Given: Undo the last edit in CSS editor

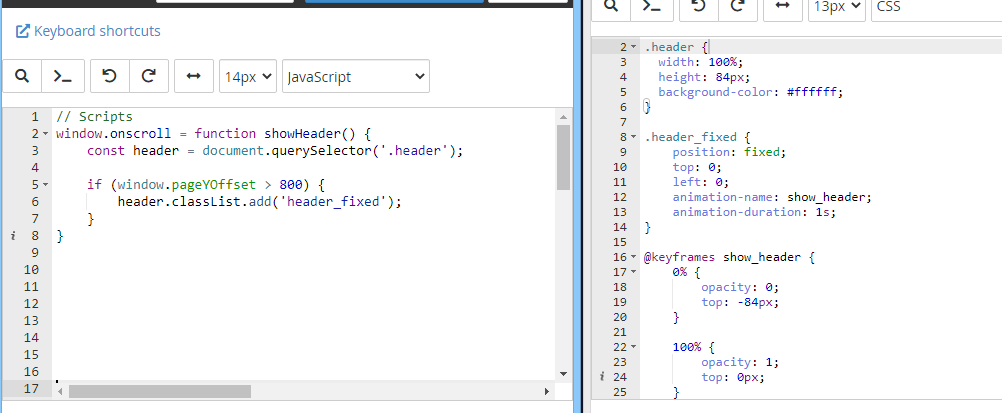Looking at the screenshot, I should point(699,6).
